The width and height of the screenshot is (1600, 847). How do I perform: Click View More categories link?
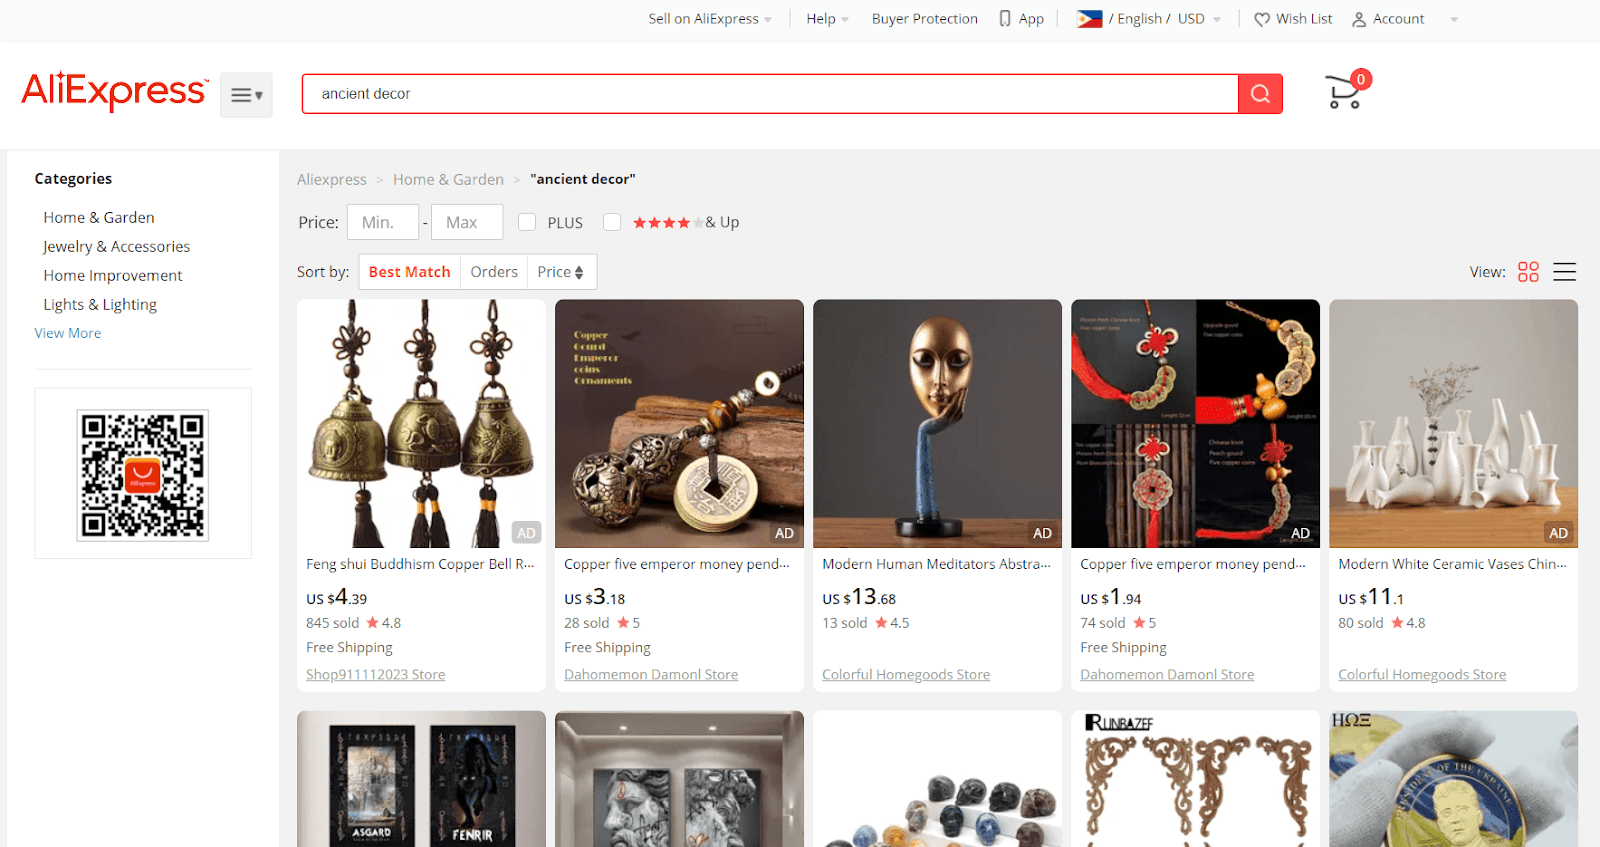(x=68, y=333)
